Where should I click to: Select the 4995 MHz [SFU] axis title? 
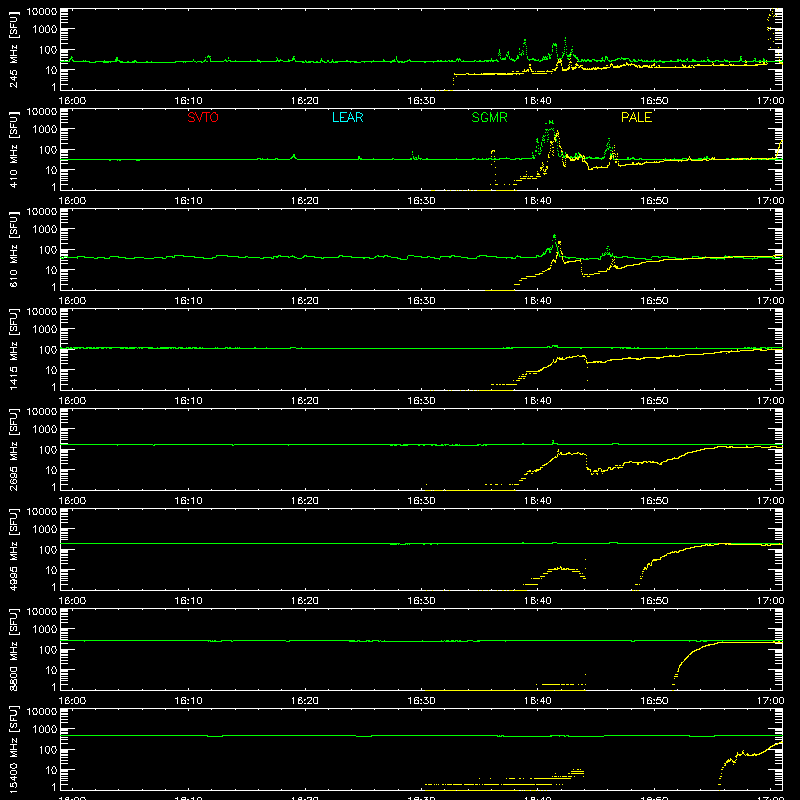tap(14, 549)
